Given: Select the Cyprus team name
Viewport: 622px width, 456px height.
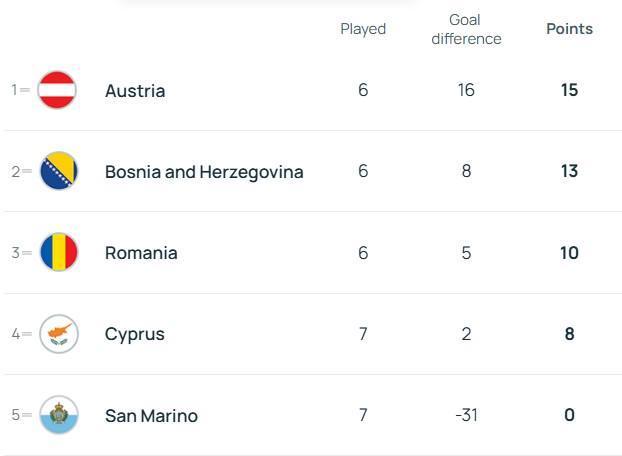Looking at the screenshot, I should pos(135,334).
